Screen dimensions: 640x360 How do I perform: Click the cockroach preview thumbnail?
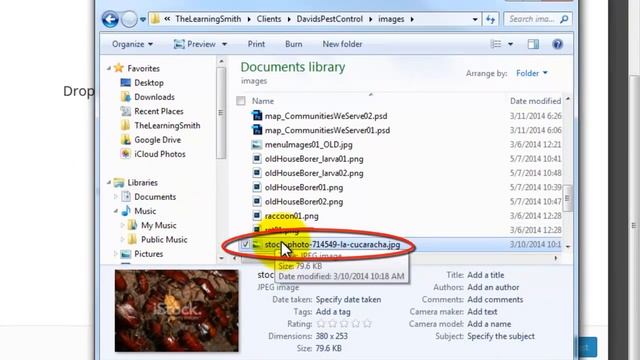(177, 311)
